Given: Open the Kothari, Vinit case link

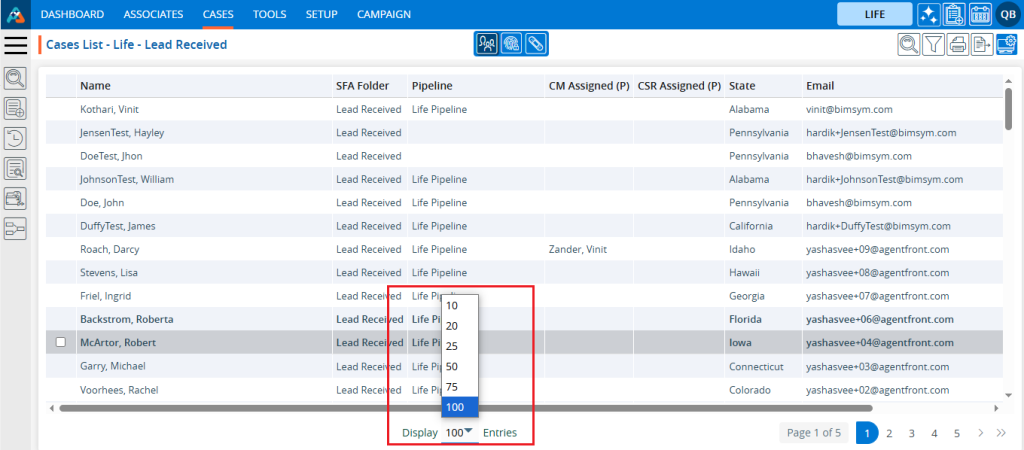Looking at the screenshot, I should click(112, 109).
